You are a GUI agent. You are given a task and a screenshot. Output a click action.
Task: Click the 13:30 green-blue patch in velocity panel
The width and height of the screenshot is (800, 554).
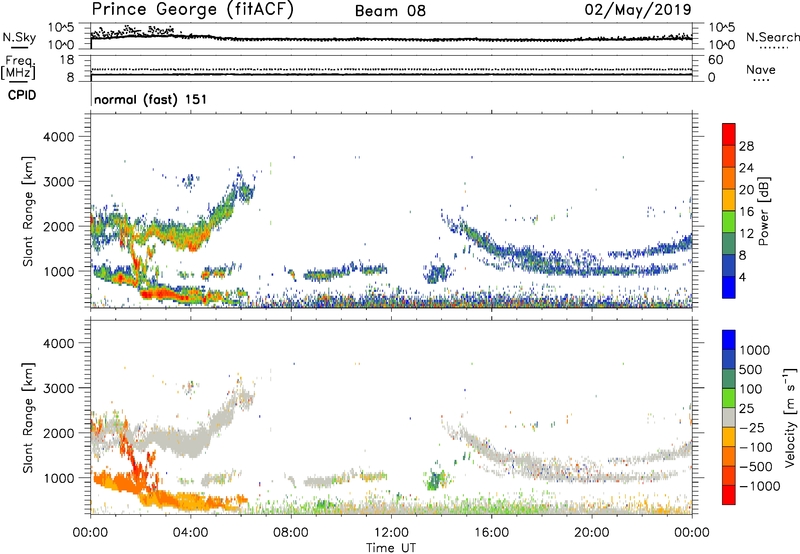[x=434, y=480]
